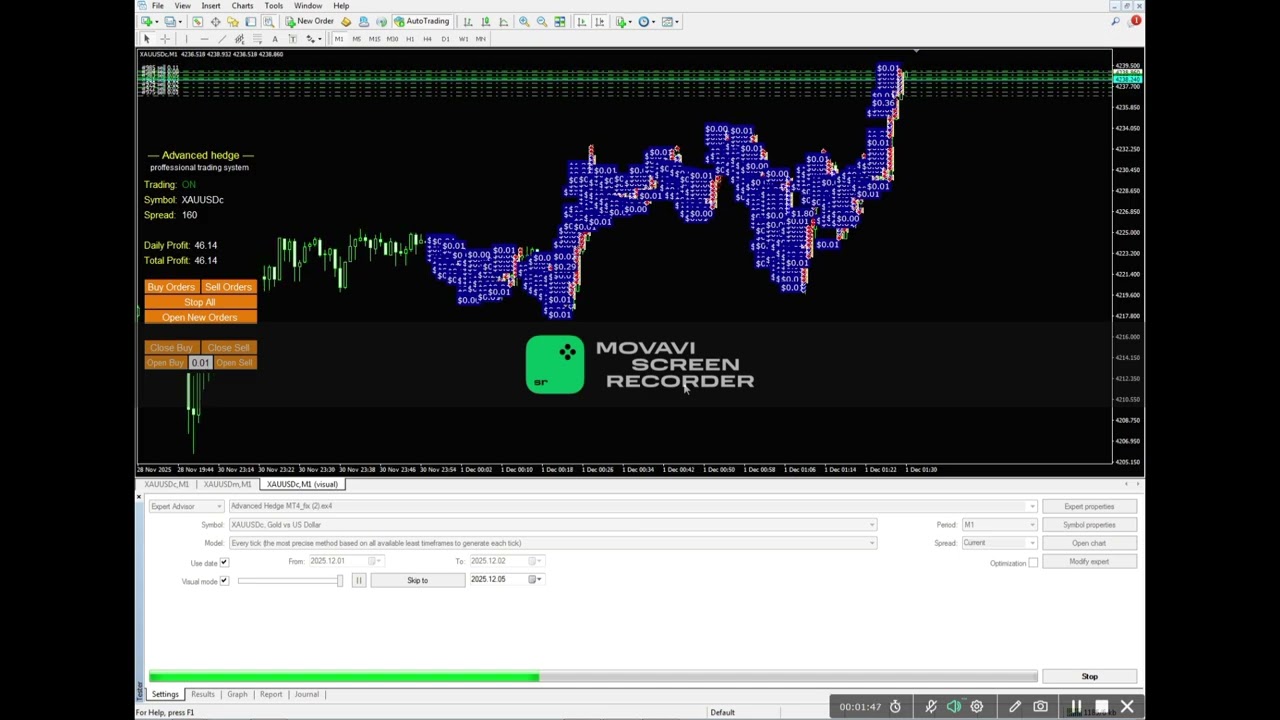Click the Skip to button
Image resolution: width=1280 pixels, height=720 pixels.
point(417,581)
